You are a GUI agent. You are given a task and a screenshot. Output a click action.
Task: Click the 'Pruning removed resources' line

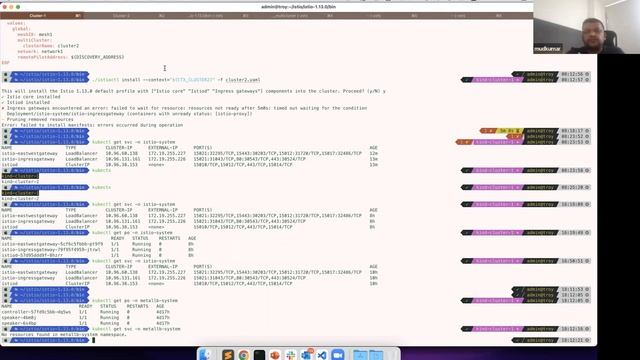click(38, 120)
